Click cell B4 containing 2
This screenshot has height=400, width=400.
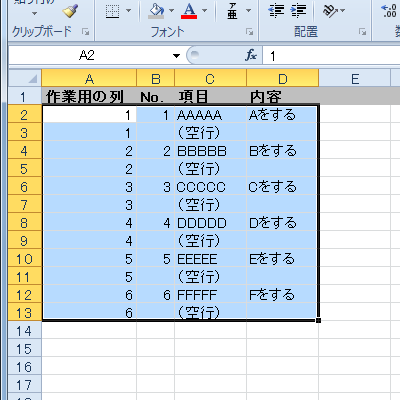(155, 151)
